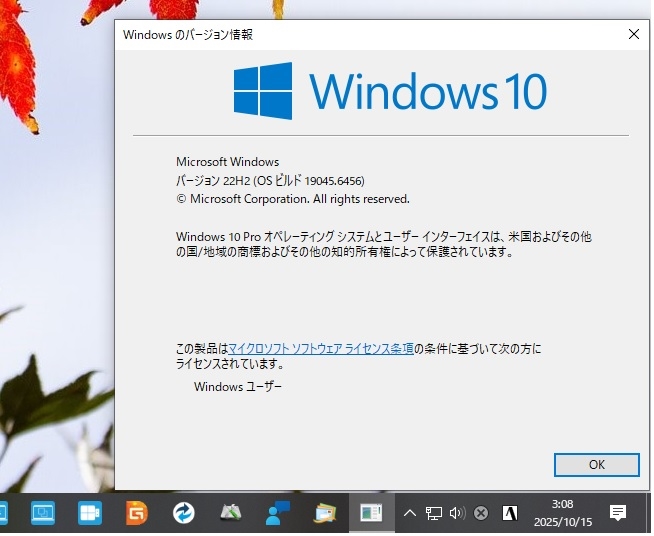Open the speaker volume tray icon
Viewport: 654px width, 536px height.
pos(459,515)
